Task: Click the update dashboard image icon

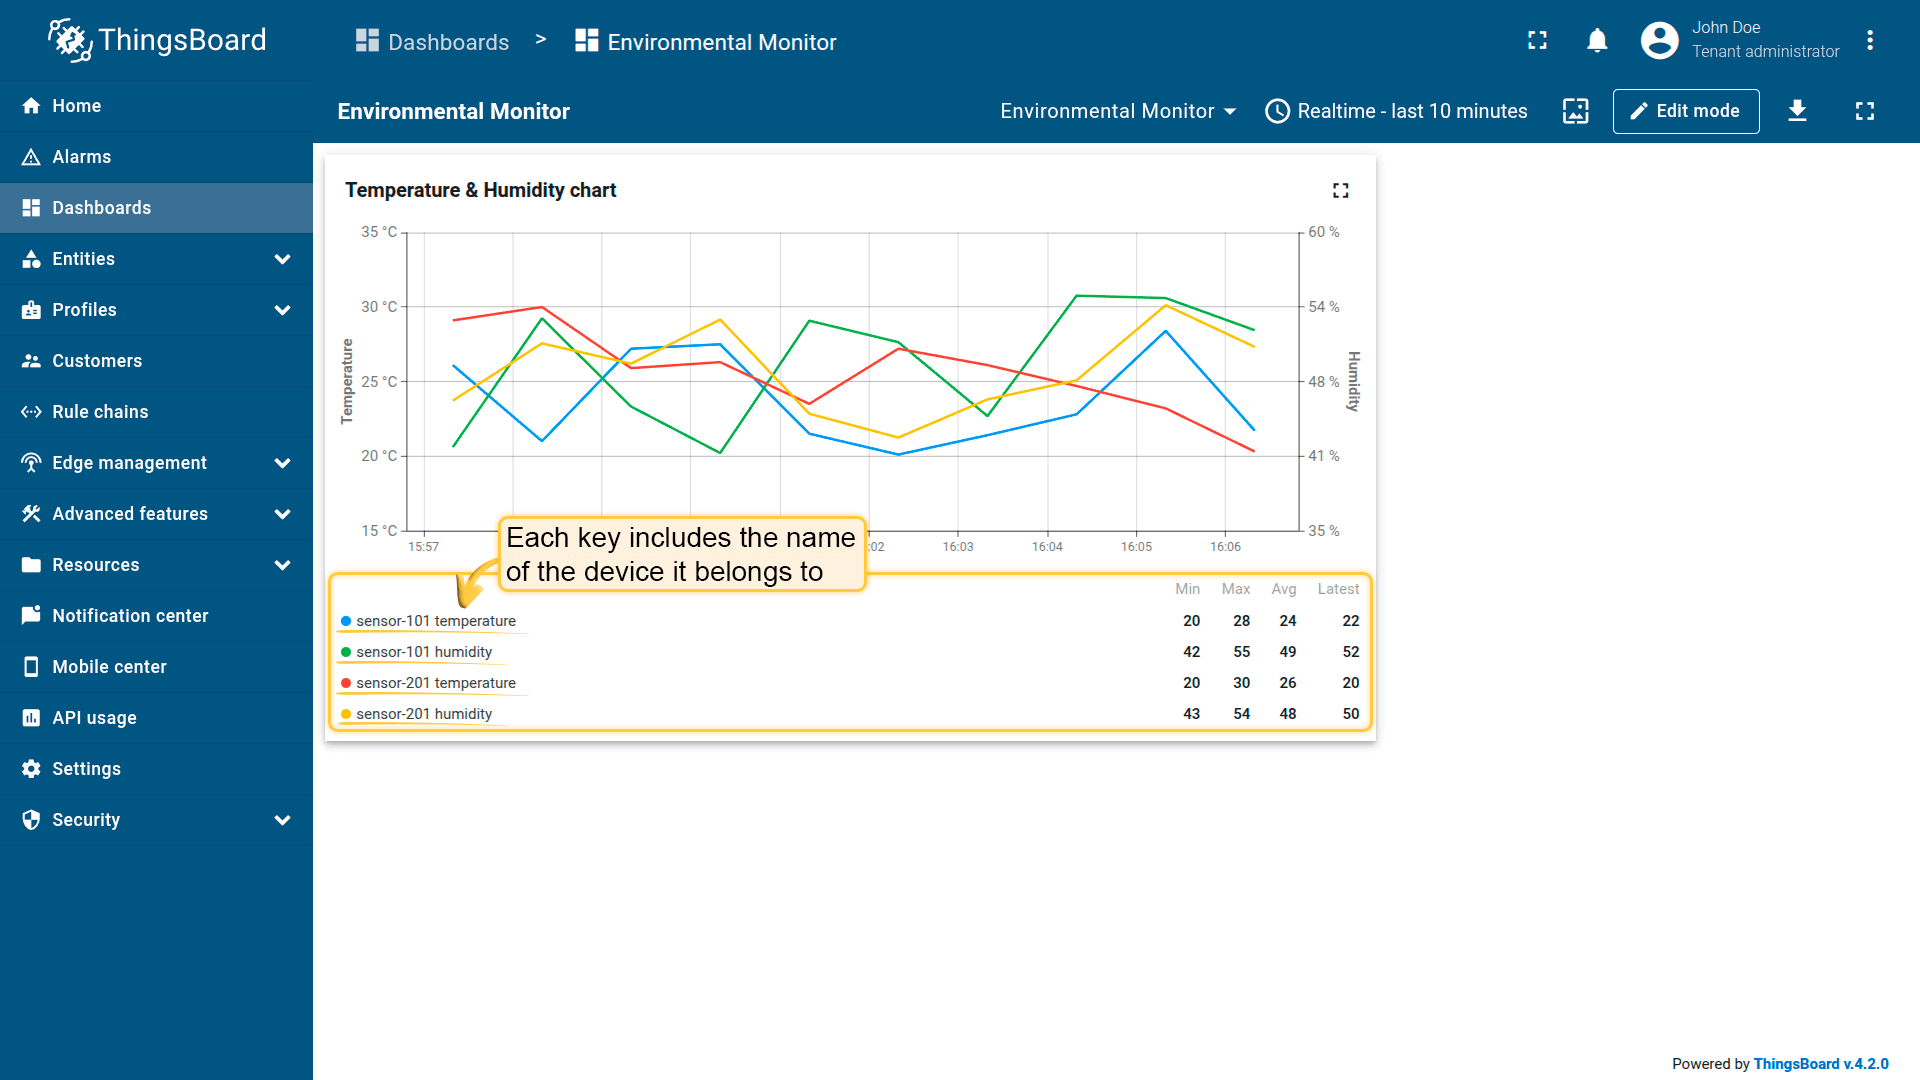Action: (x=1575, y=111)
